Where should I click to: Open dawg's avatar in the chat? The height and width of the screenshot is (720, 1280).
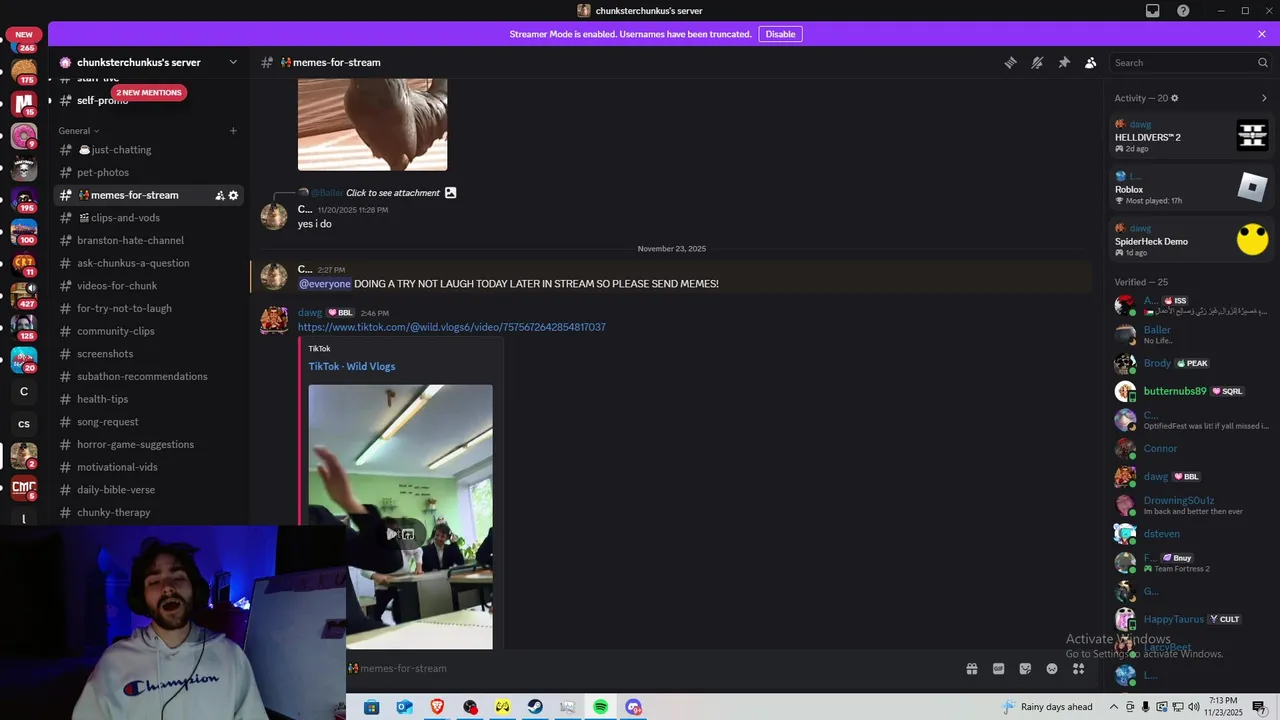click(274, 321)
